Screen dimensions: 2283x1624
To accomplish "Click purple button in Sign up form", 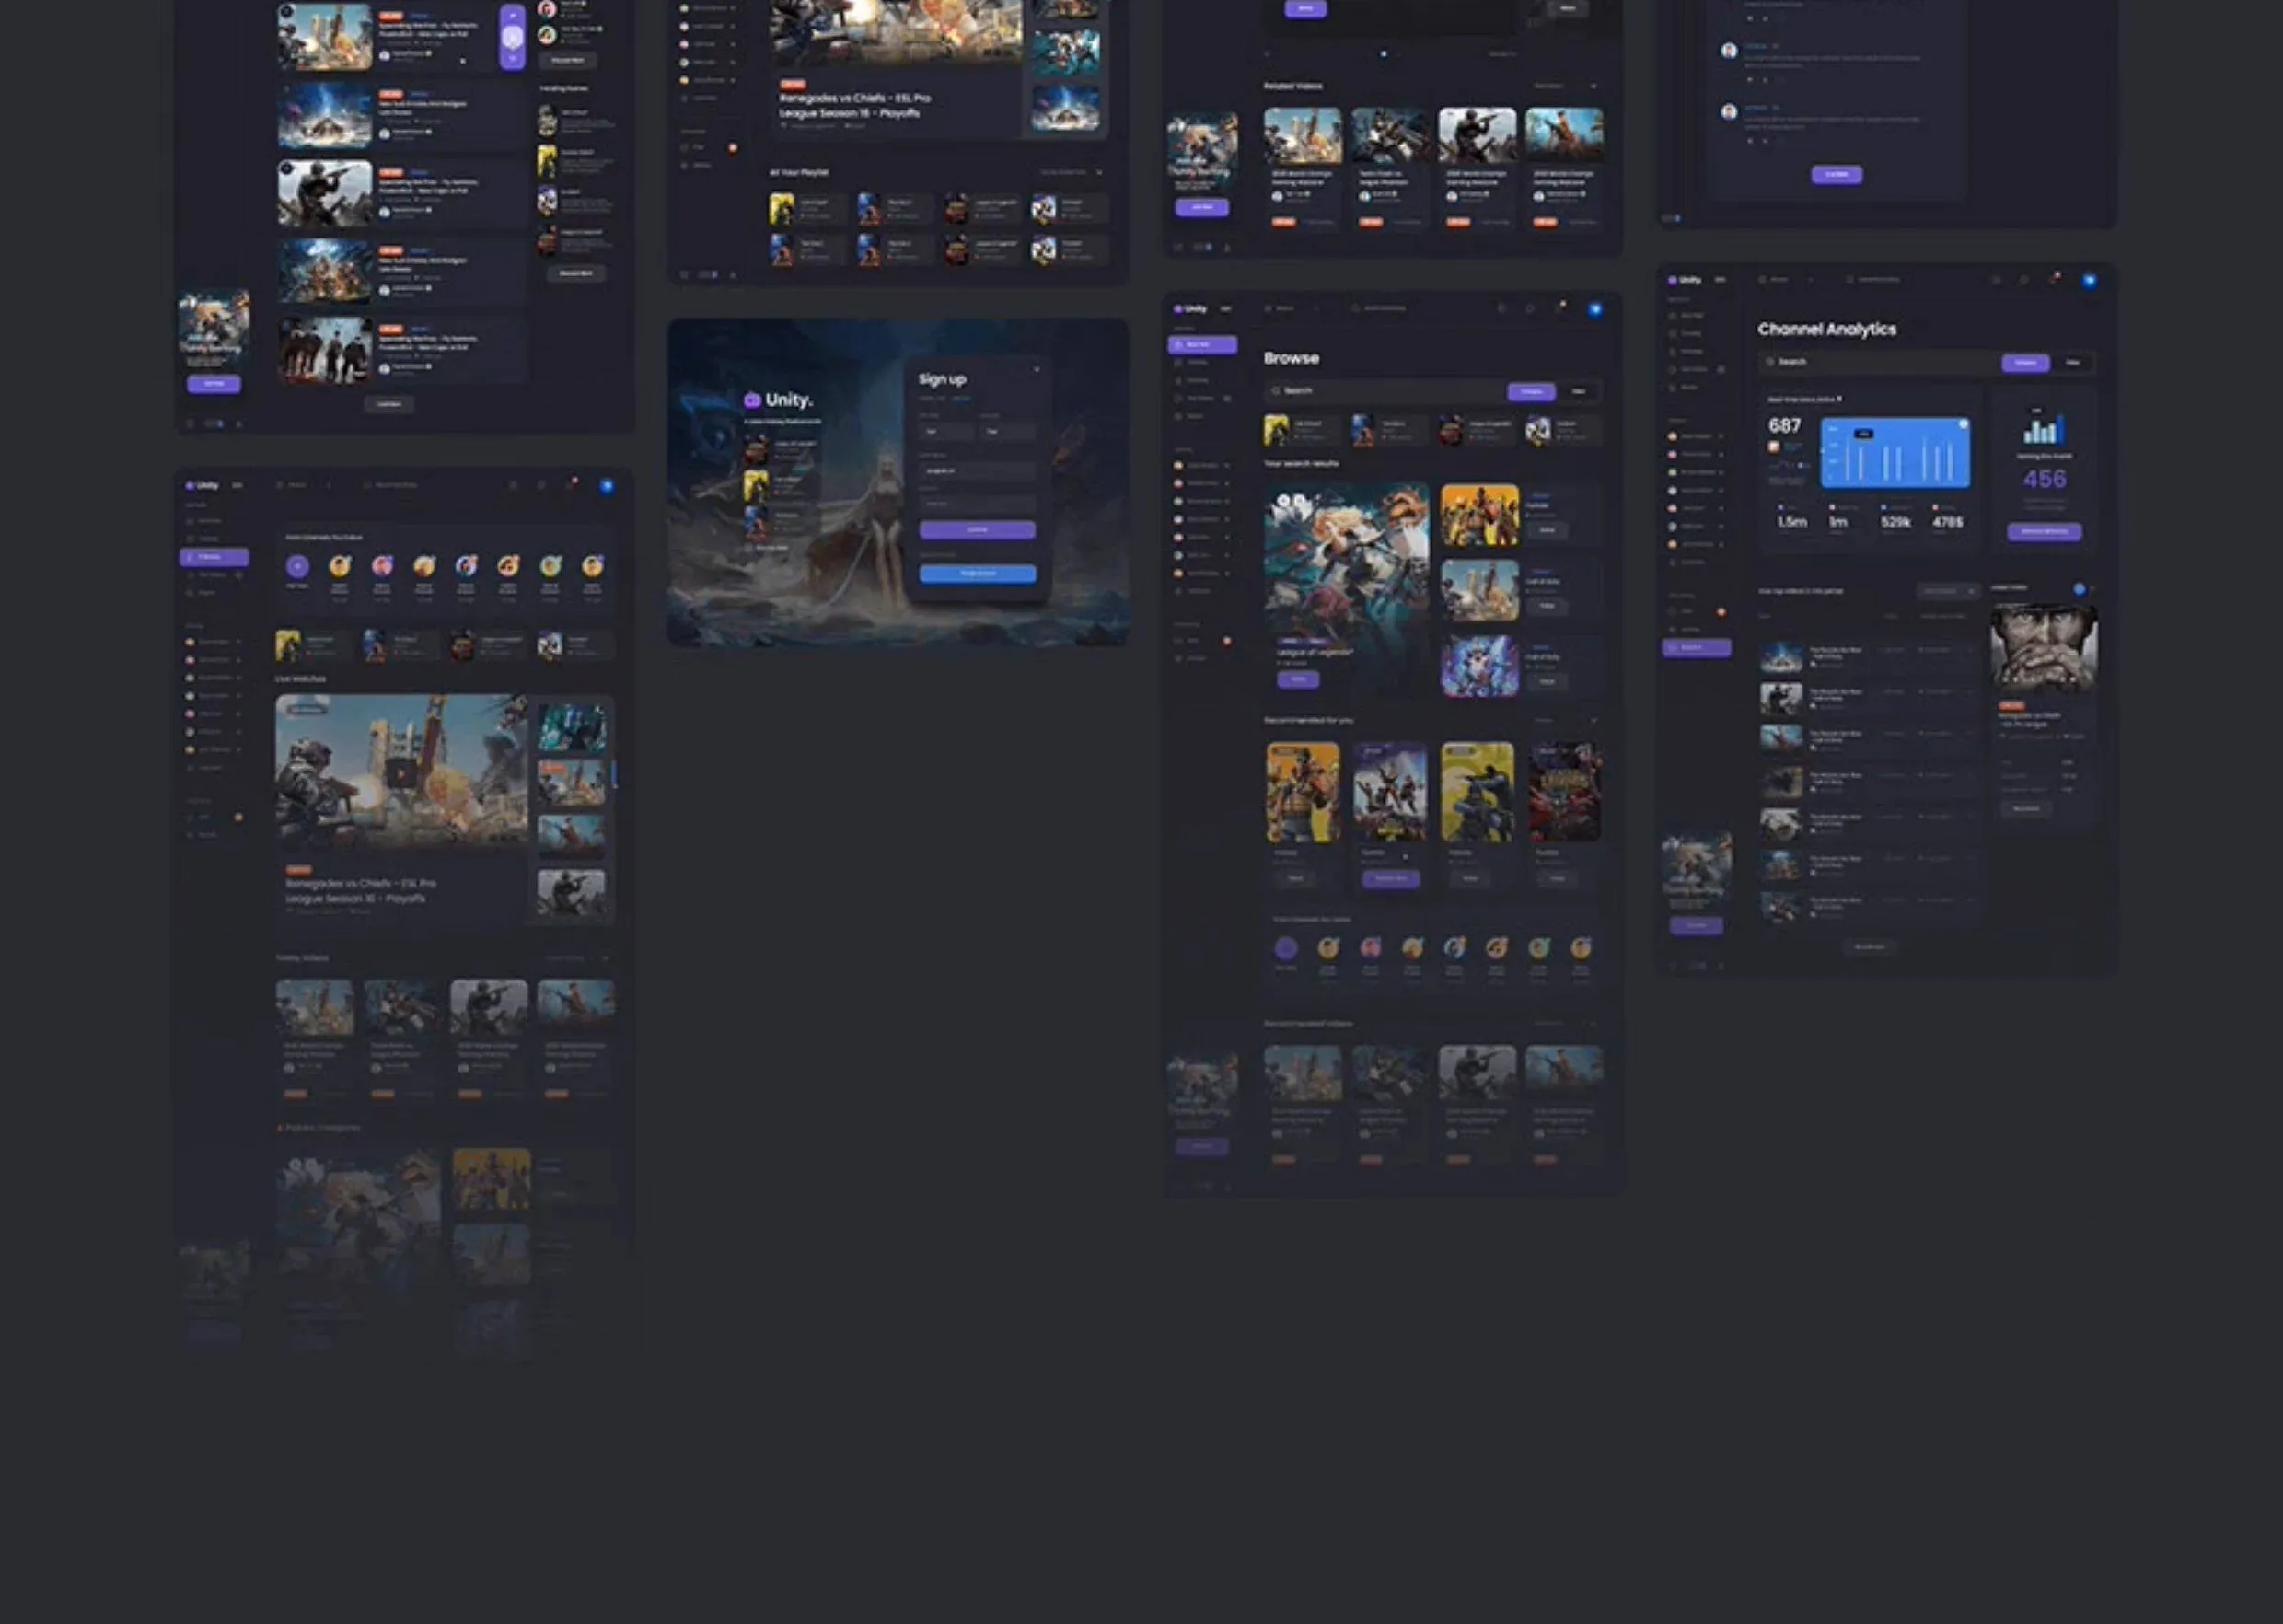I will 977,530.
